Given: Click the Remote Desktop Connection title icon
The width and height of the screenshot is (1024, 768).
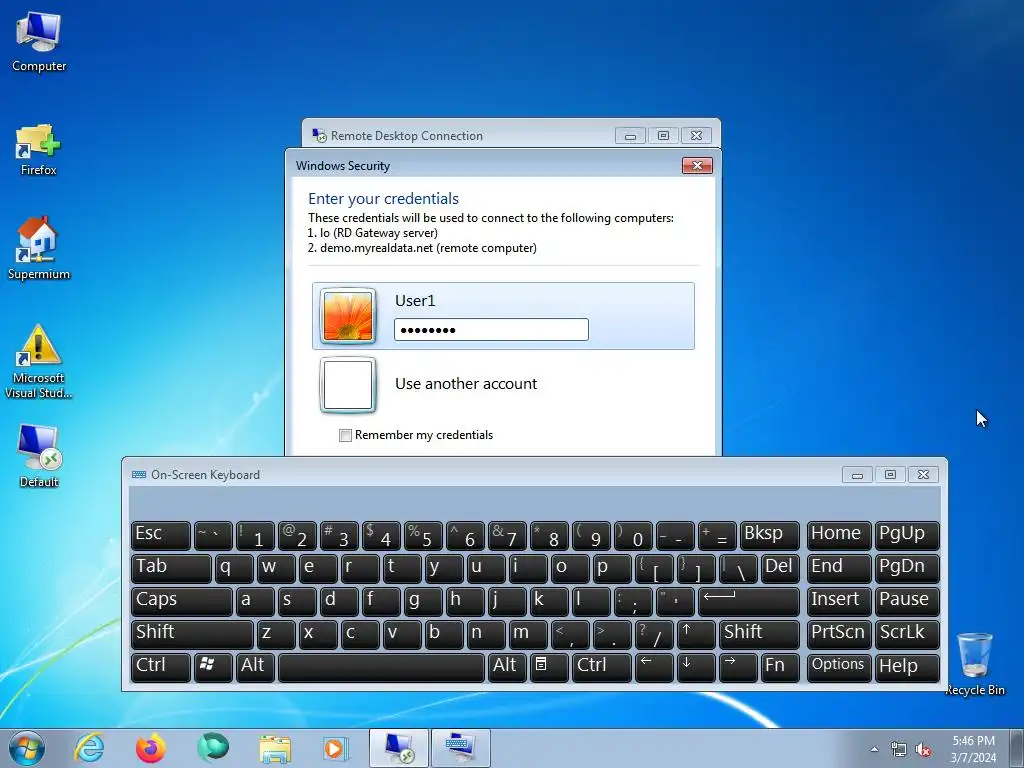Looking at the screenshot, I should tap(319, 135).
